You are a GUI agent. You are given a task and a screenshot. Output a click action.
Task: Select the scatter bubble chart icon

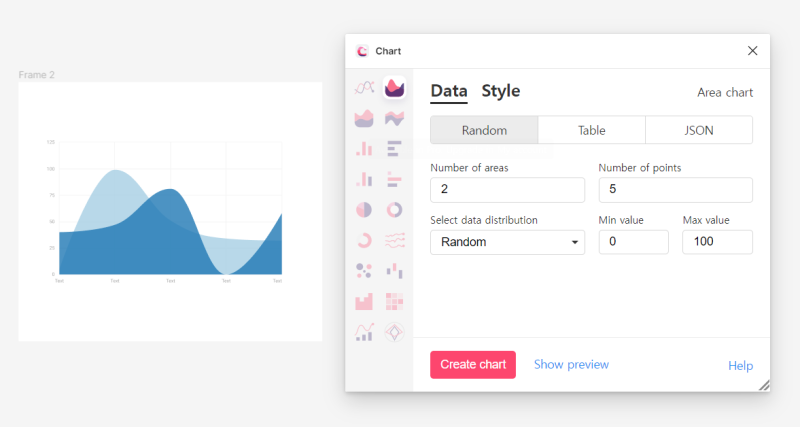click(x=364, y=271)
